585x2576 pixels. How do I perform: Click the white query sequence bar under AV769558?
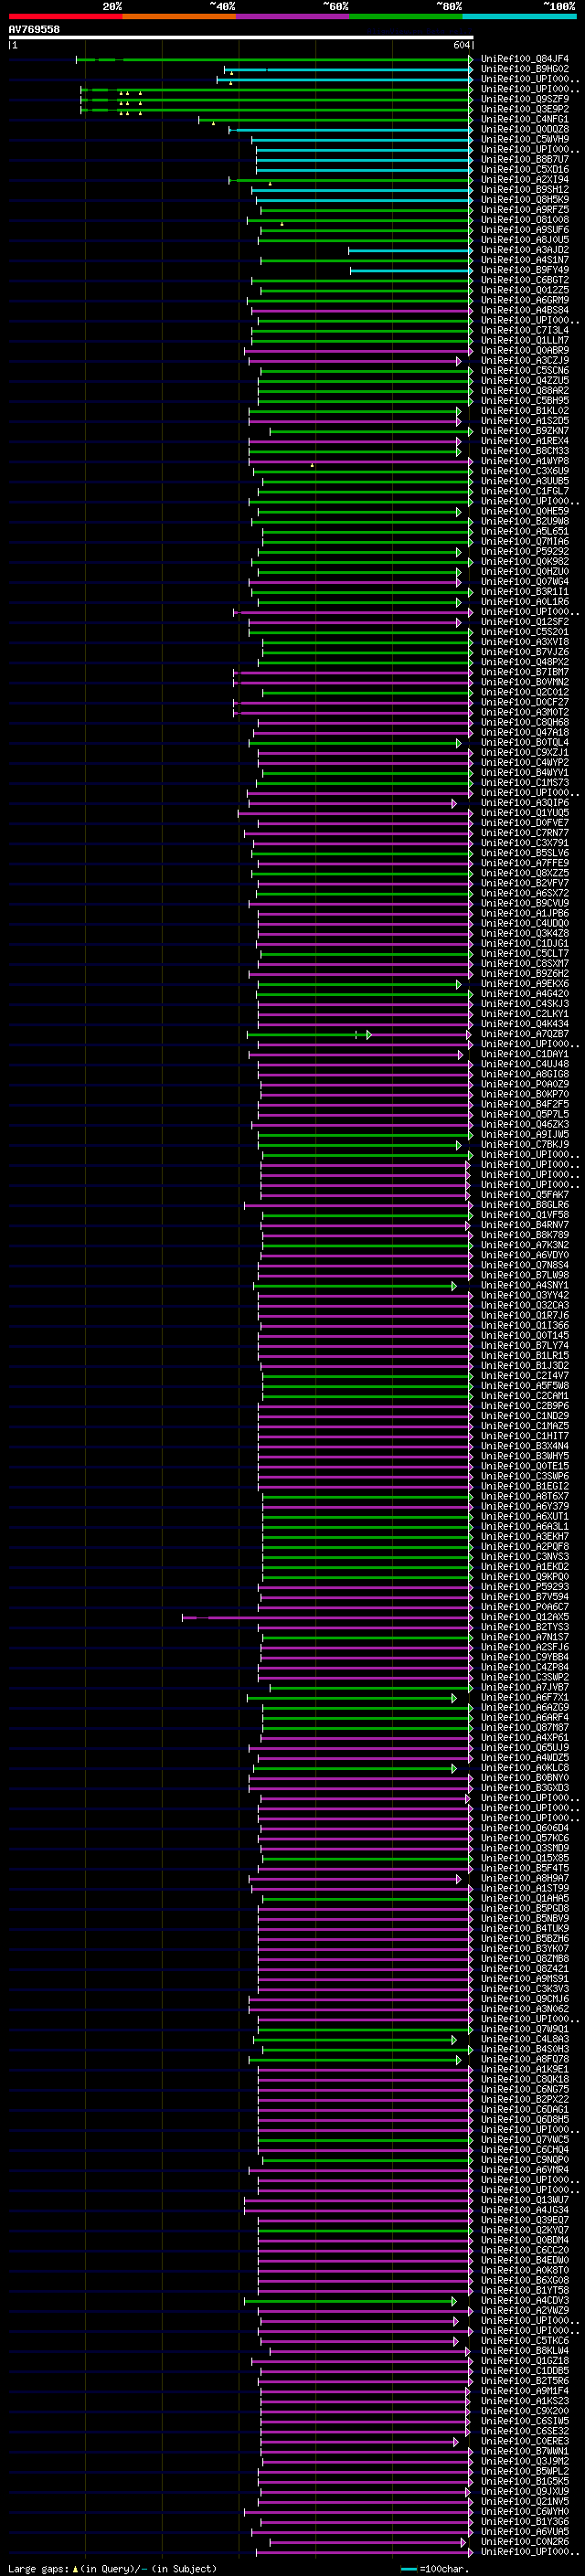pyautogui.click(x=240, y=37)
